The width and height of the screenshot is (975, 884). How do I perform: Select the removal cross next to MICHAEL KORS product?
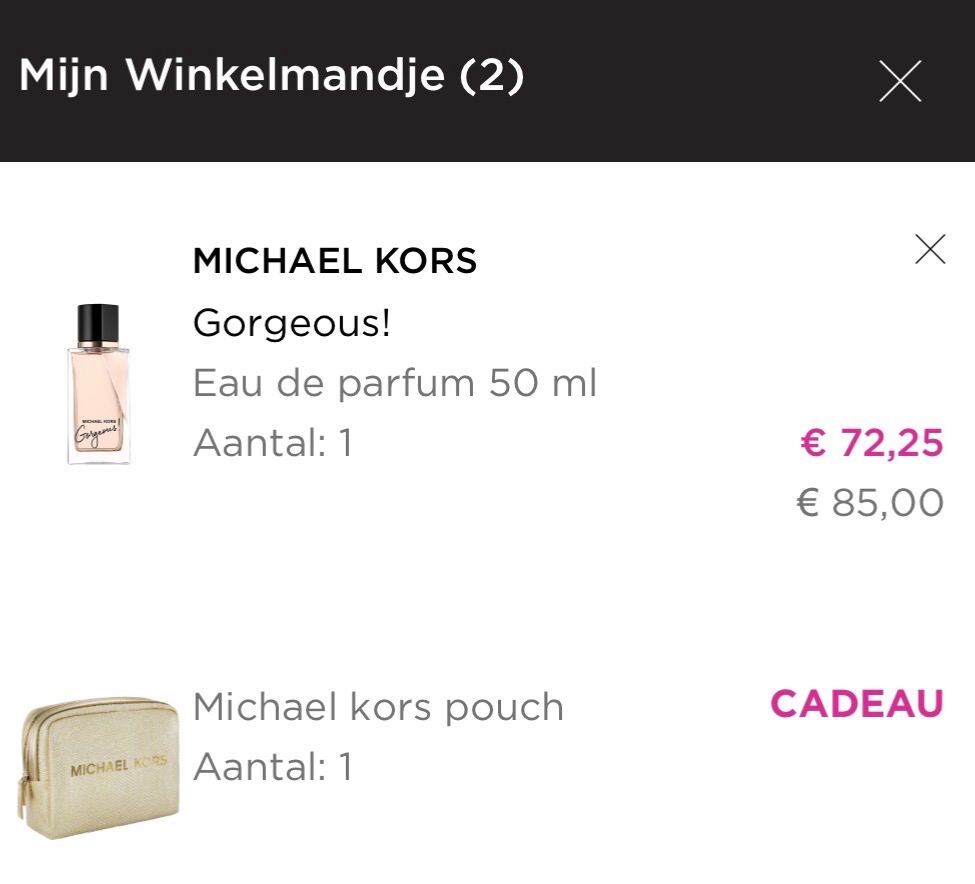pyautogui.click(x=931, y=247)
